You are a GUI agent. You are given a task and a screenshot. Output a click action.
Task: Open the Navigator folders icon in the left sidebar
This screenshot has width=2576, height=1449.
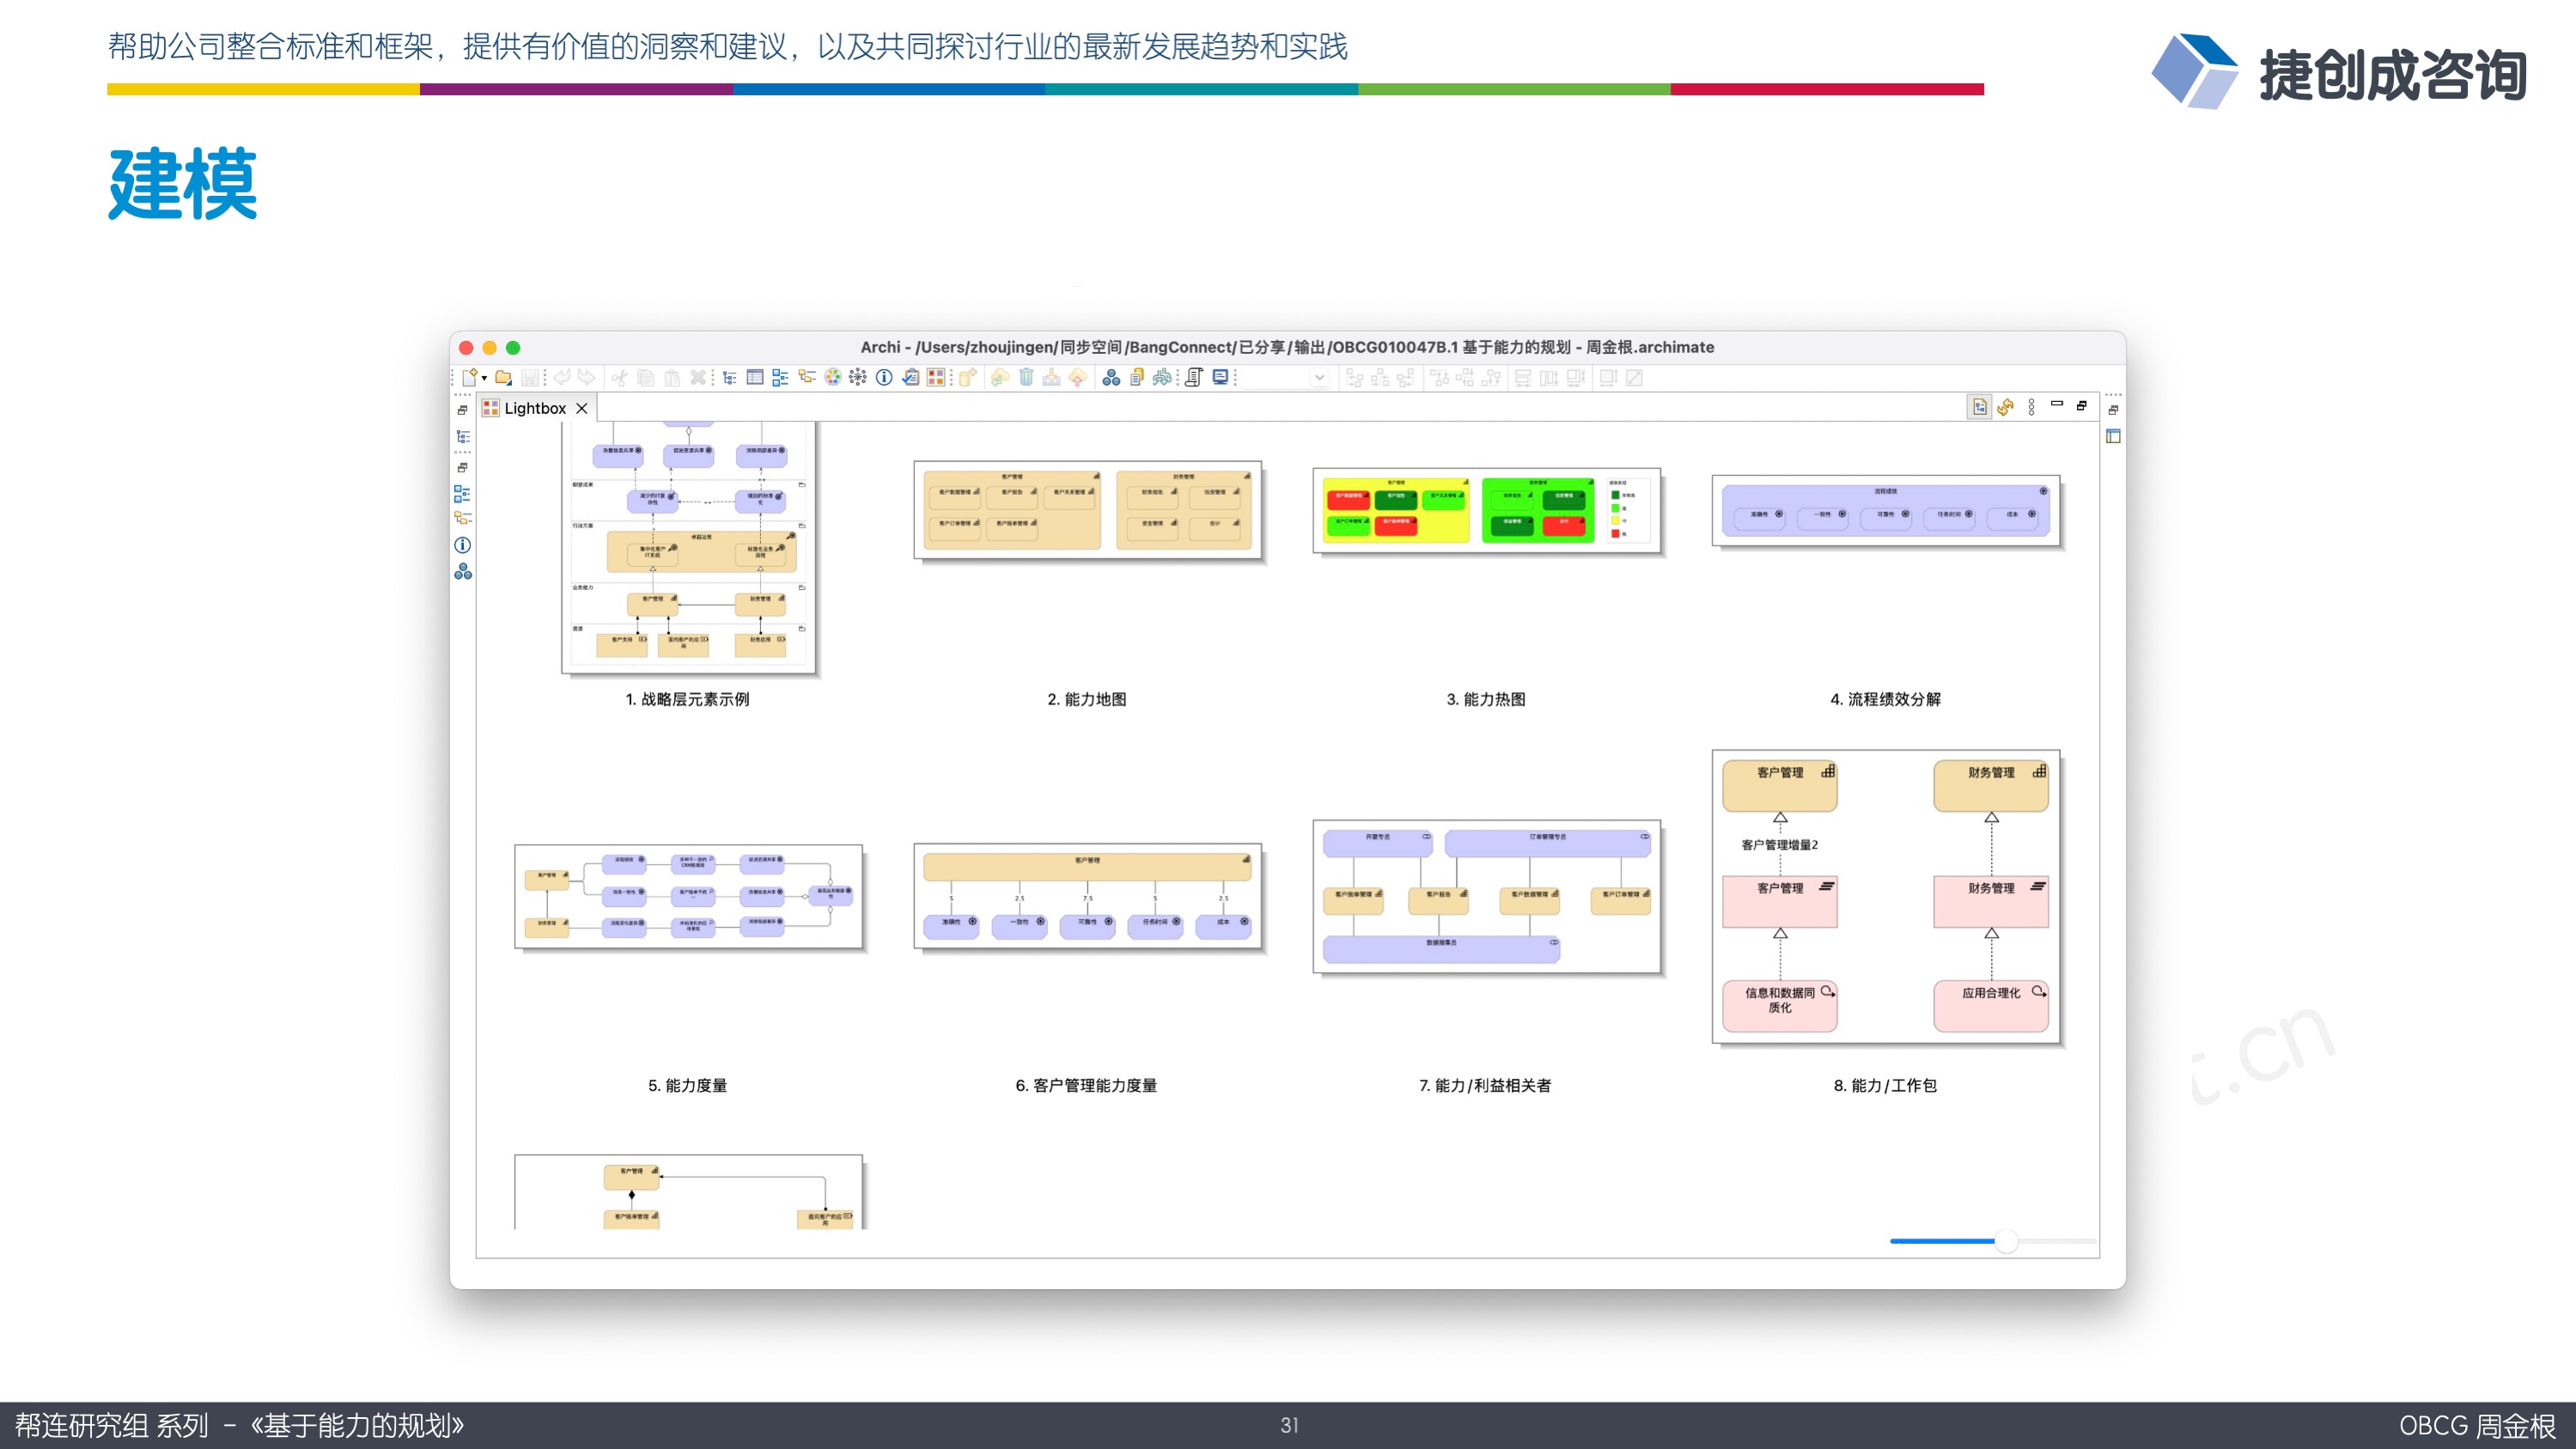462,518
